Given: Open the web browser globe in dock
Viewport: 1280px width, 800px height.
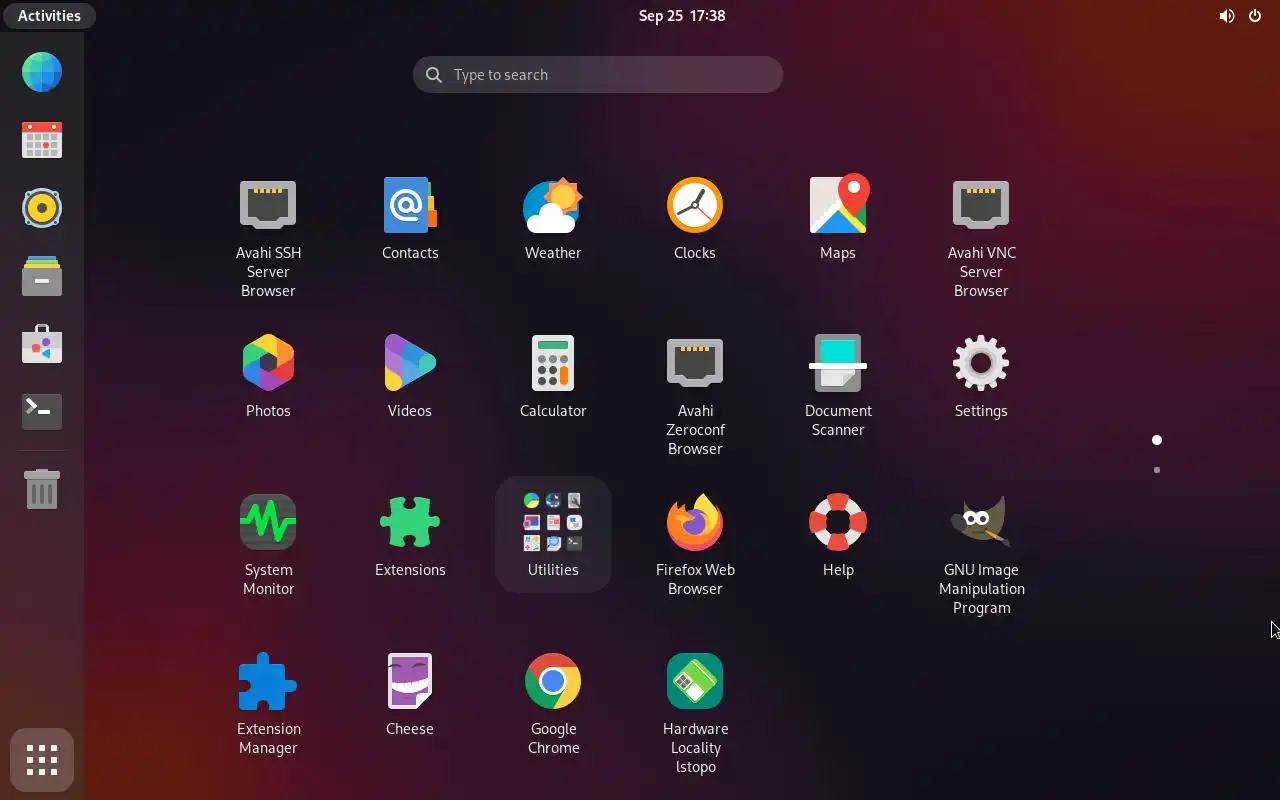Looking at the screenshot, I should point(42,72).
